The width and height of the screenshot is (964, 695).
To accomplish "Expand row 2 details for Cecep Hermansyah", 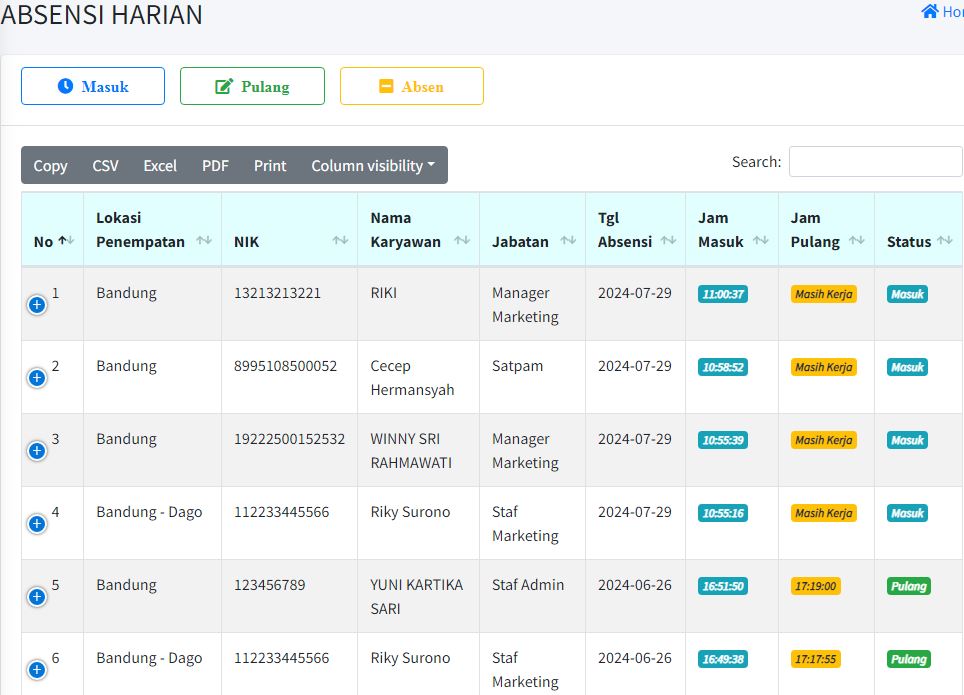I will coord(37,378).
